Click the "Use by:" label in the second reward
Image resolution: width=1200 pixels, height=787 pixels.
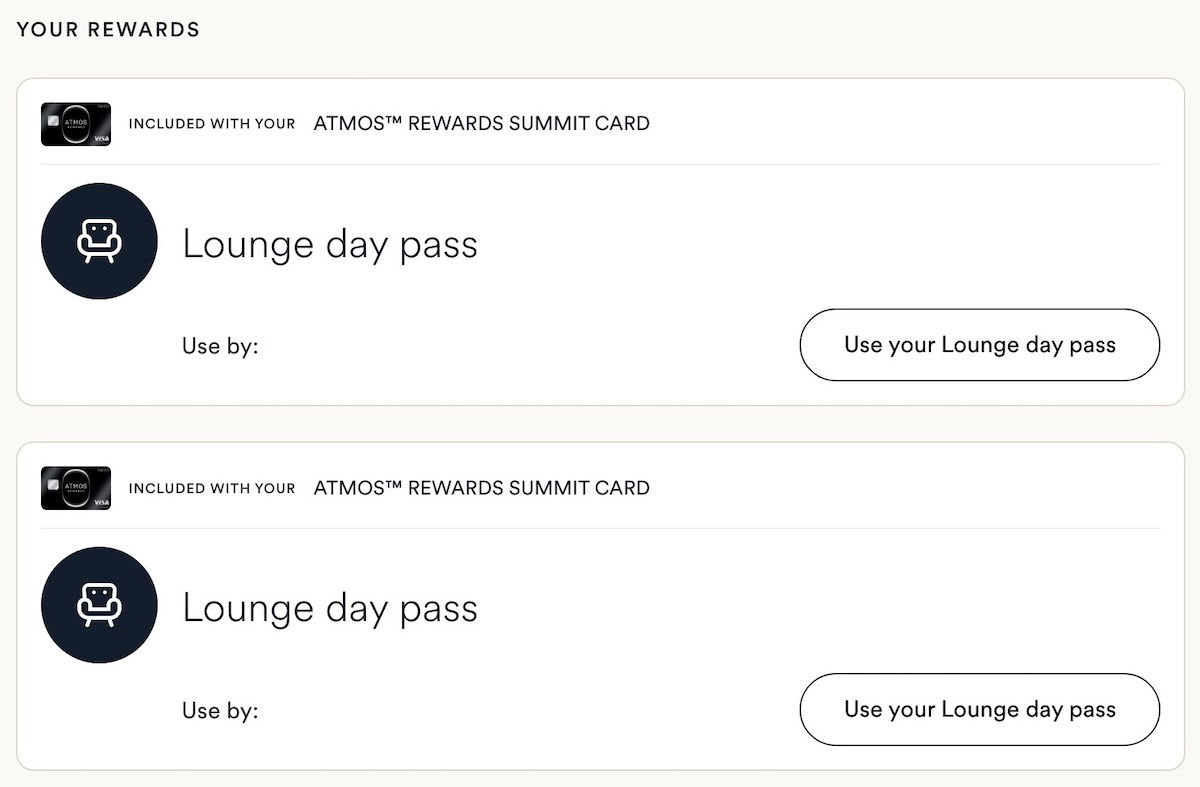pos(220,711)
